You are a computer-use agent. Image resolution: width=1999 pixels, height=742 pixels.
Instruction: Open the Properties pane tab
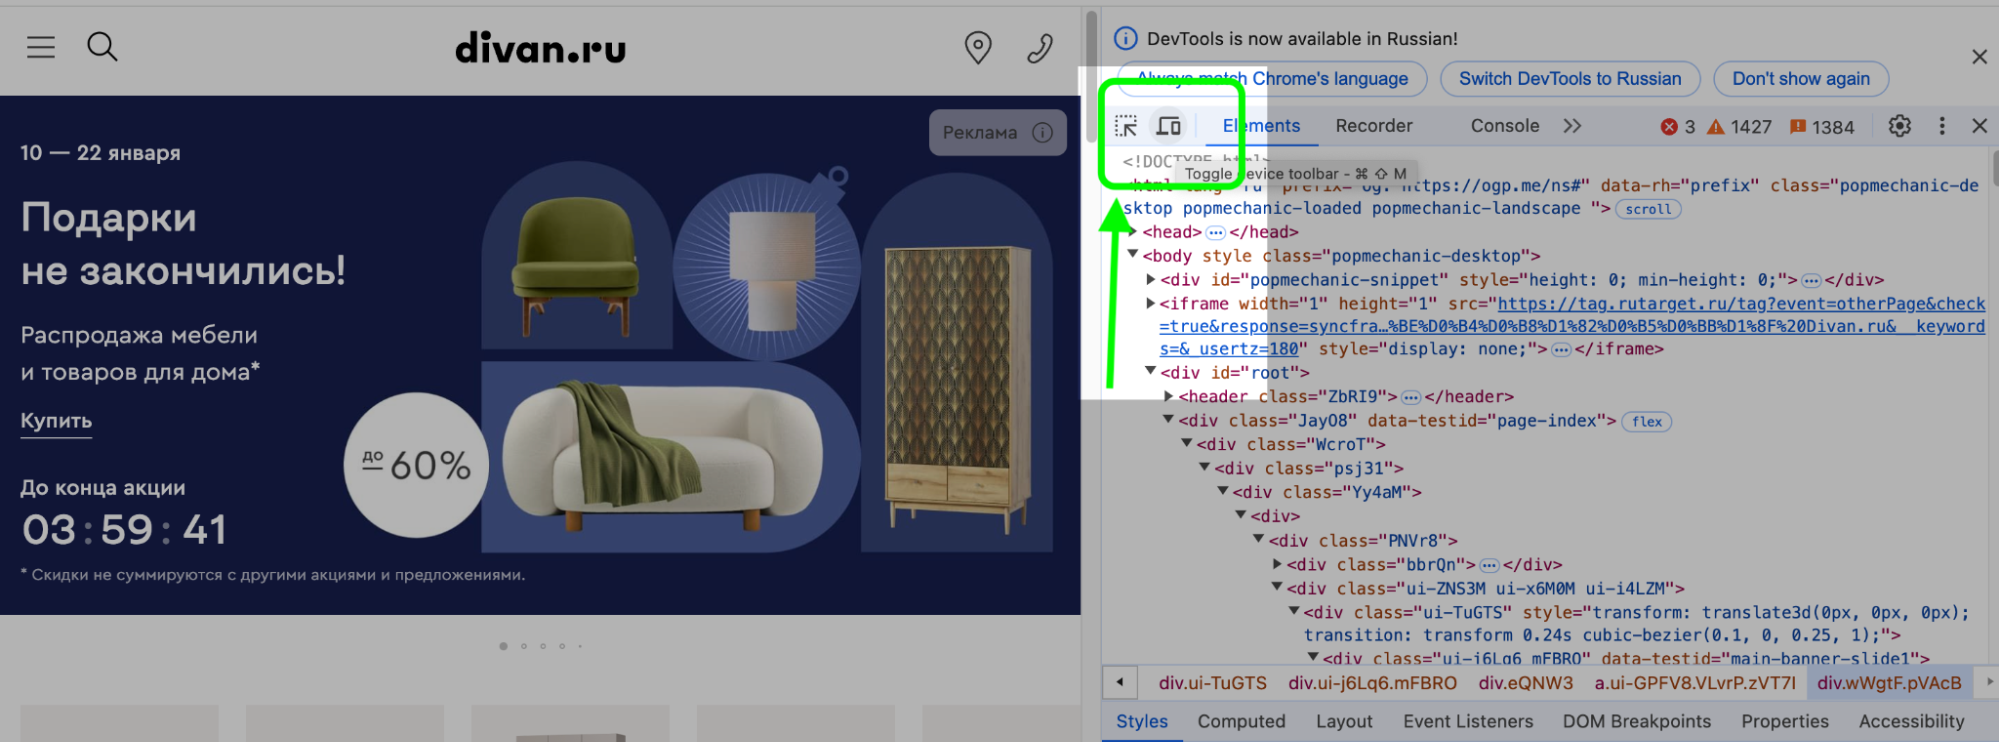point(1785,722)
